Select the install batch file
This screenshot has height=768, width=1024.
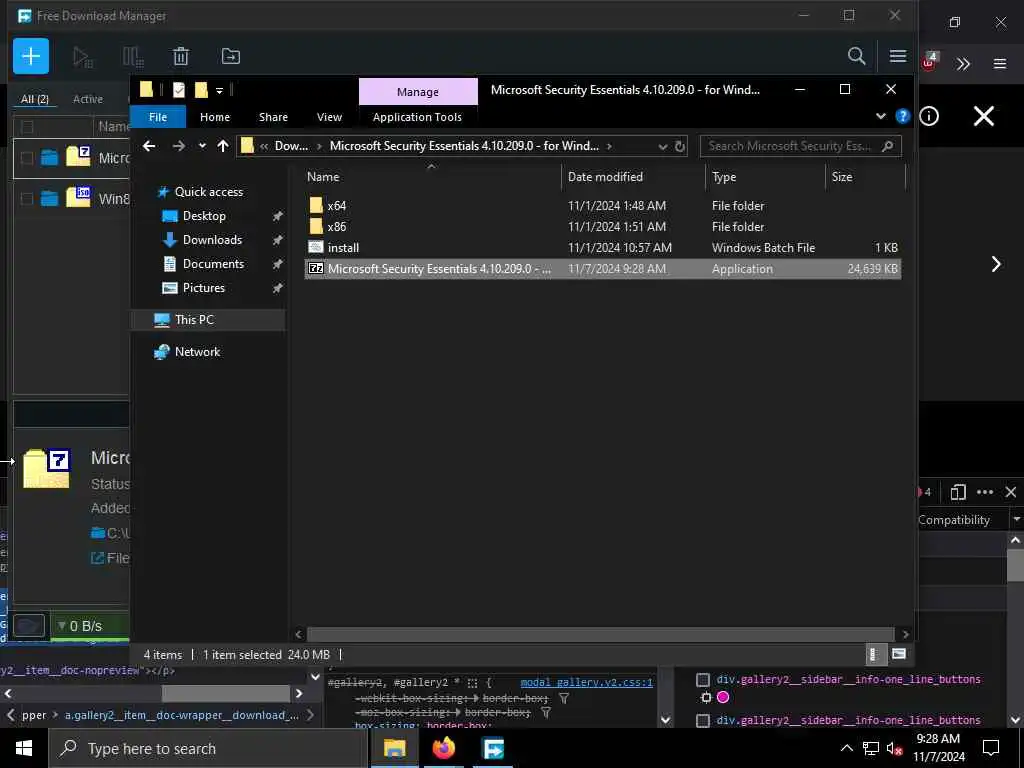pyautogui.click(x=343, y=248)
